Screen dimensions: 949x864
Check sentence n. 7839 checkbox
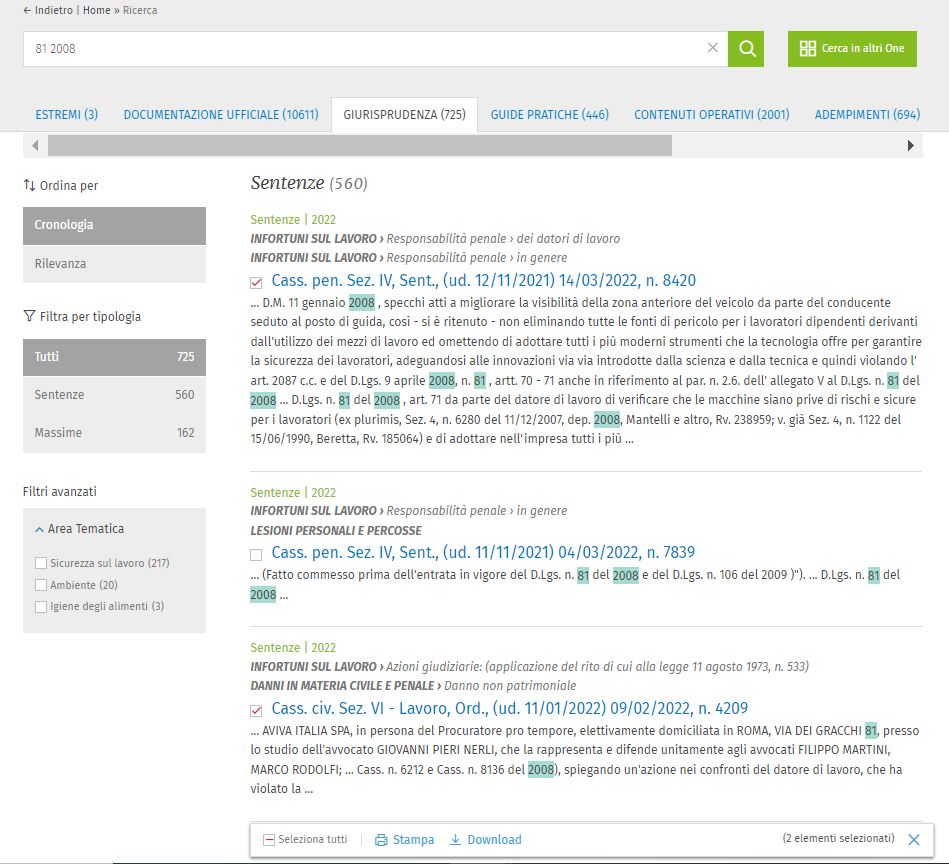(256, 554)
